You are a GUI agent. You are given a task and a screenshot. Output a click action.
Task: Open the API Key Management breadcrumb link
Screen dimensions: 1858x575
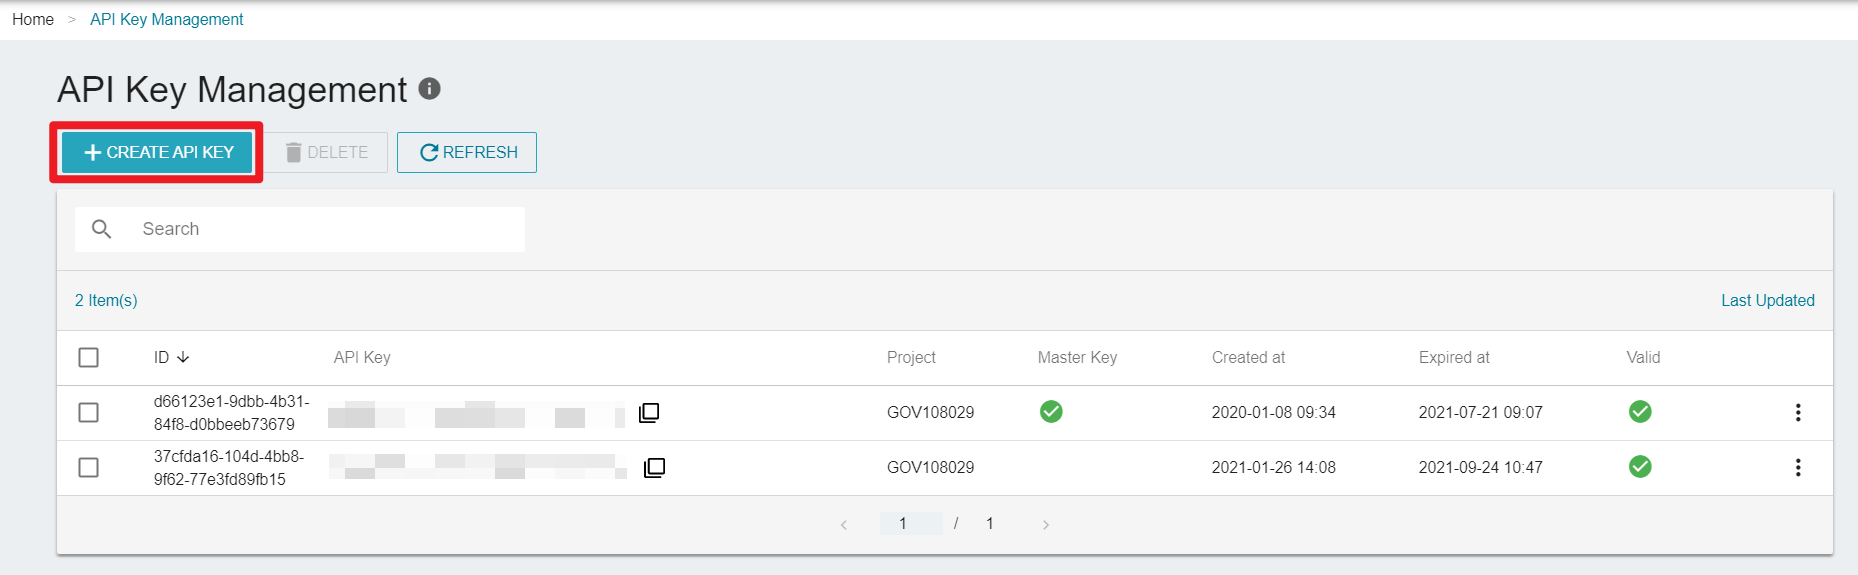point(166,19)
